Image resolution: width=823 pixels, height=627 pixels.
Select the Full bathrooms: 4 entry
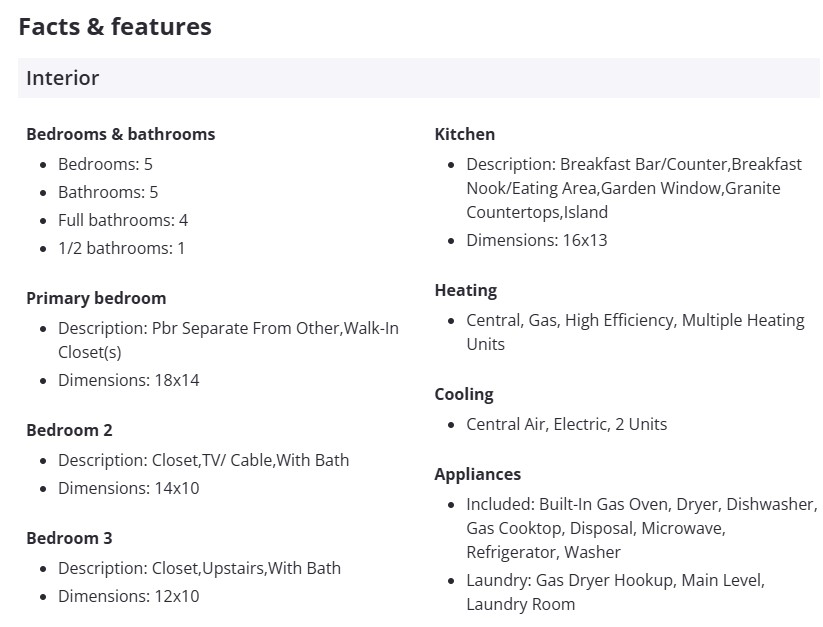point(123,220)
